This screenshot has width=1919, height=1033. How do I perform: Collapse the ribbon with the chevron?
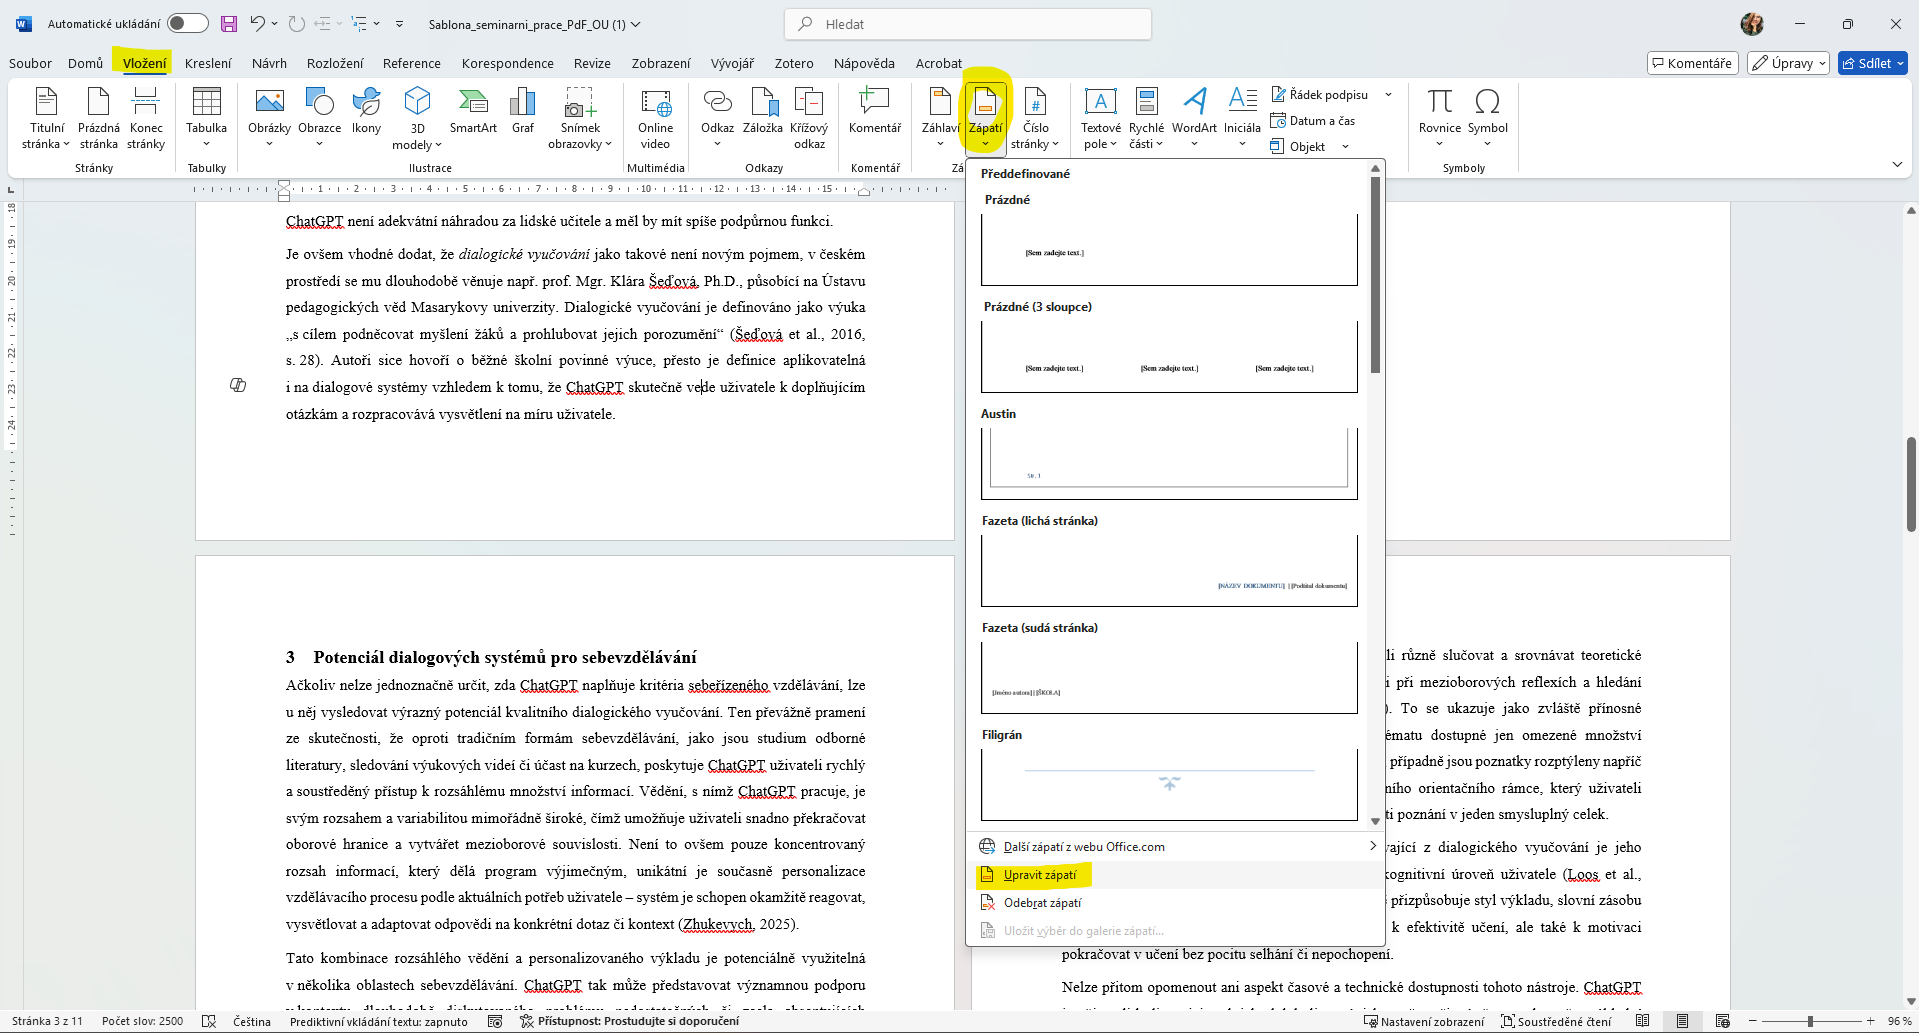point(1897,165)
